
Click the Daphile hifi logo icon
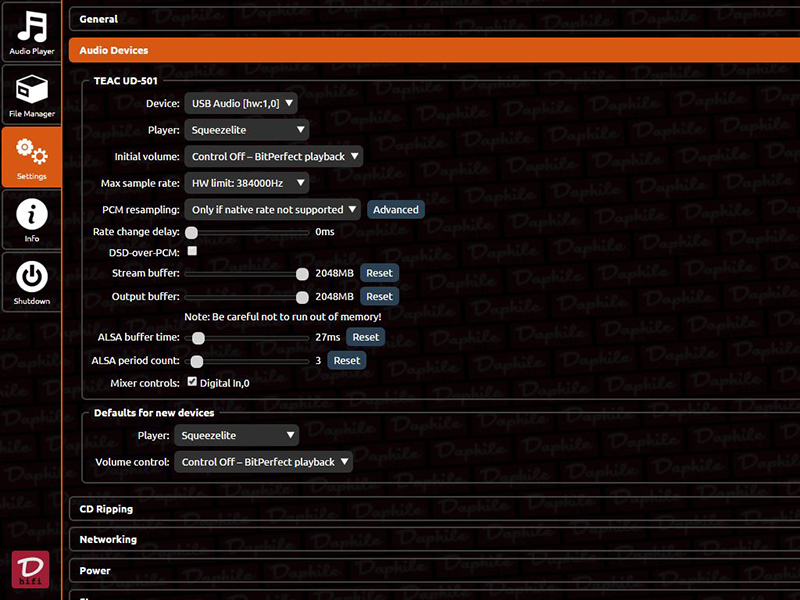pos(30,569)
